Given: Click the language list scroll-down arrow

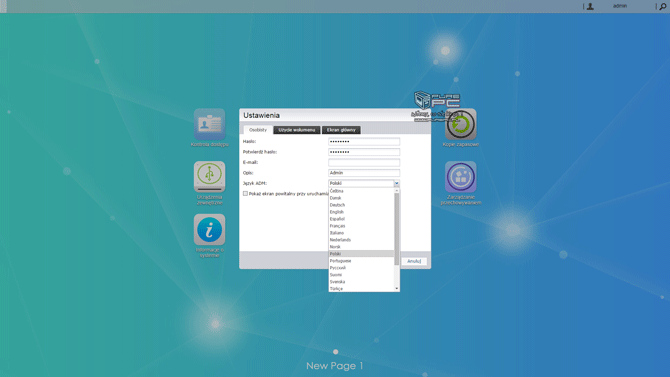Looking at the screenshot, I should 397,289.
